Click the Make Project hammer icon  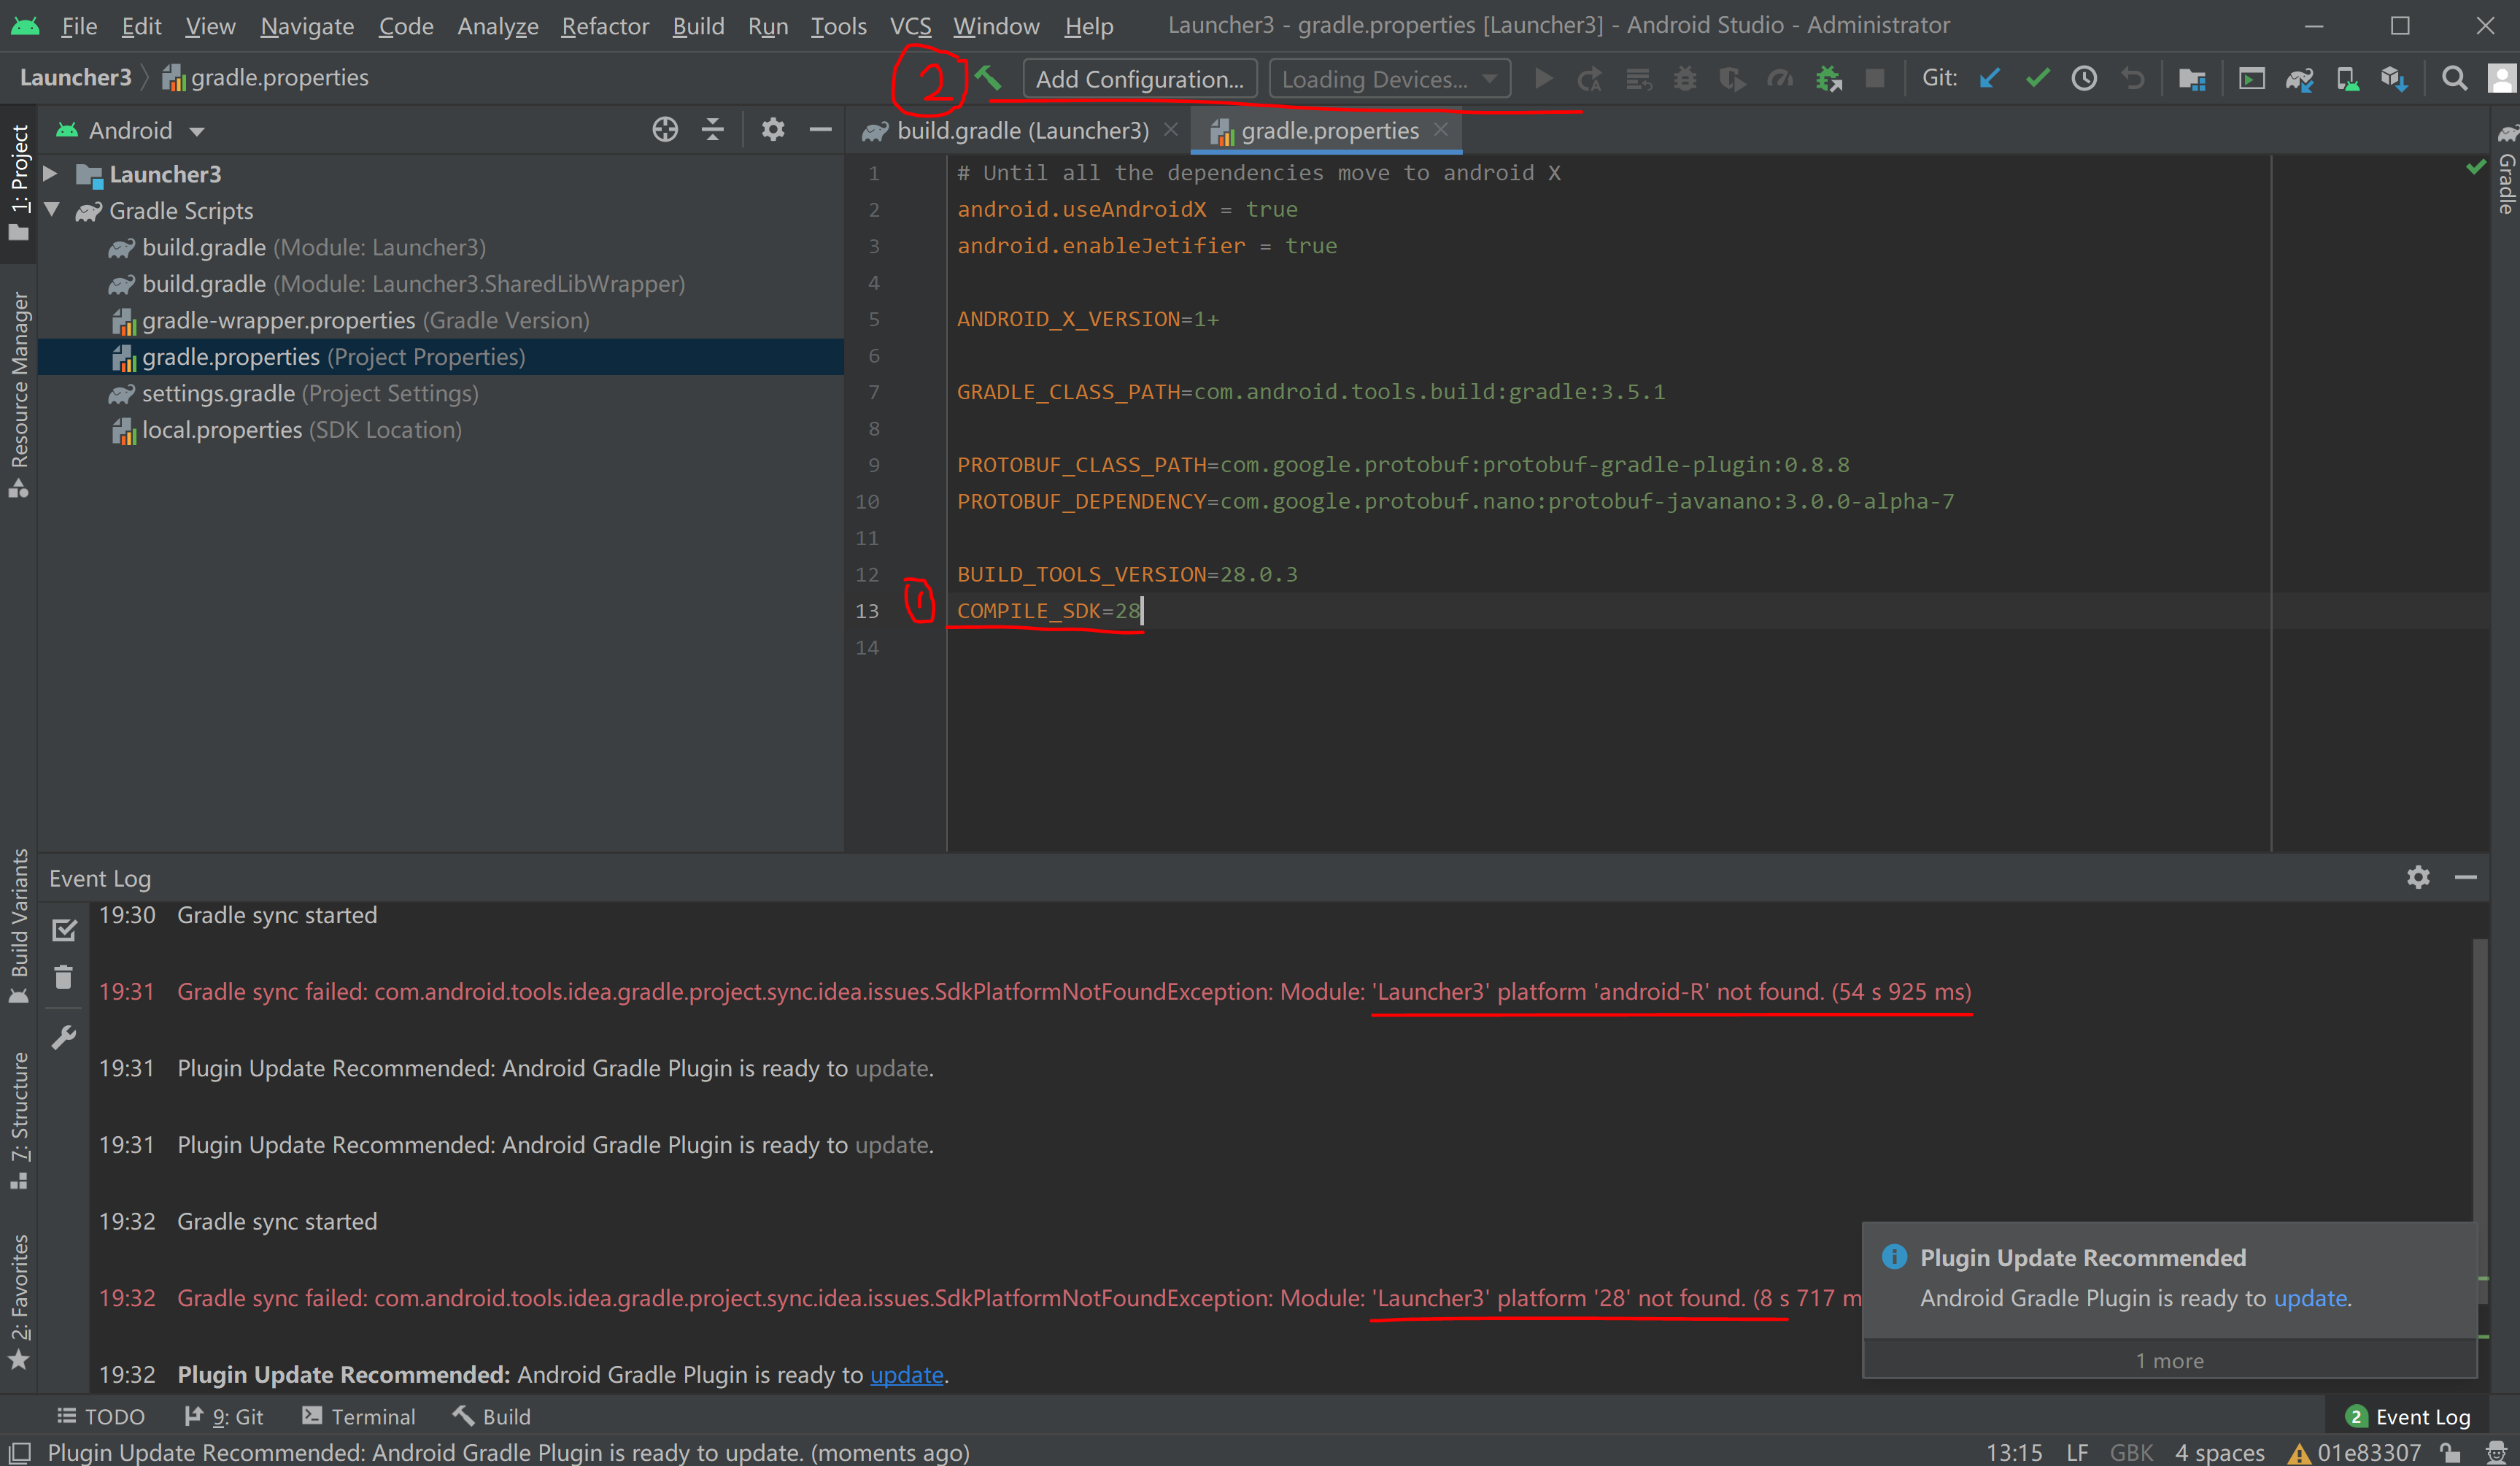(x=989, y=78)
